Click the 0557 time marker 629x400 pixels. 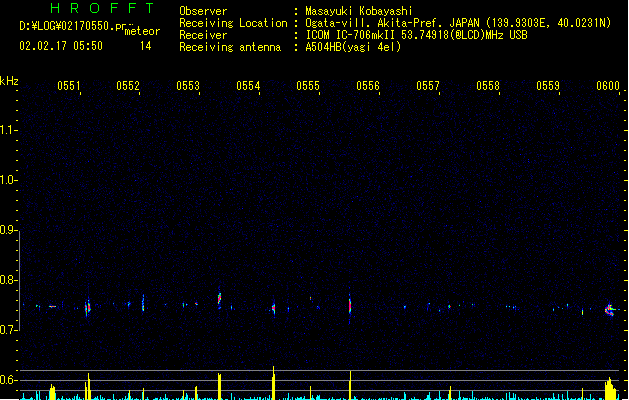click(x=428, y=86)
